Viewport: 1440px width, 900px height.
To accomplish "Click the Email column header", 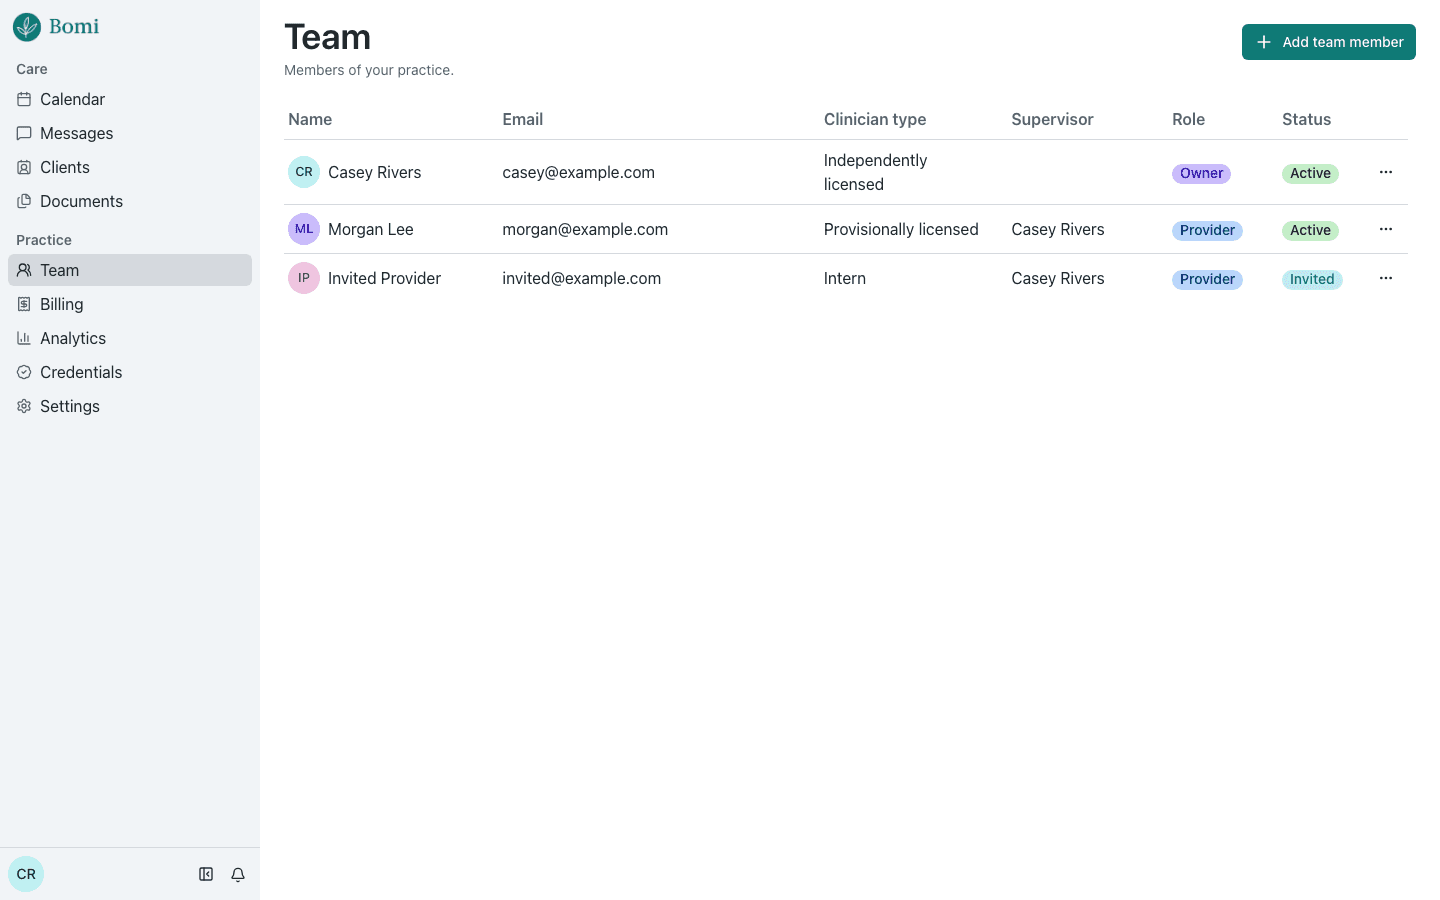I will pyautogui.click(x=523, y=119).
